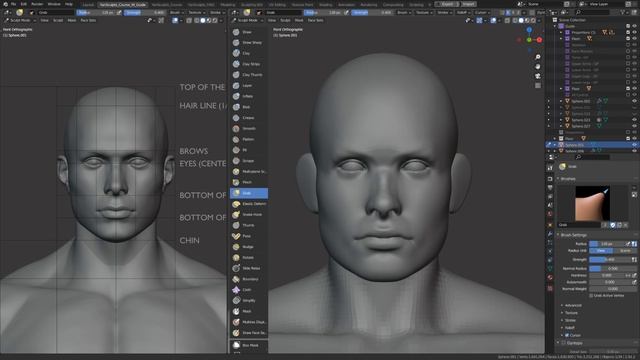Select the Clay Thumb brush

pyautogui.click(x=249, y=75)
